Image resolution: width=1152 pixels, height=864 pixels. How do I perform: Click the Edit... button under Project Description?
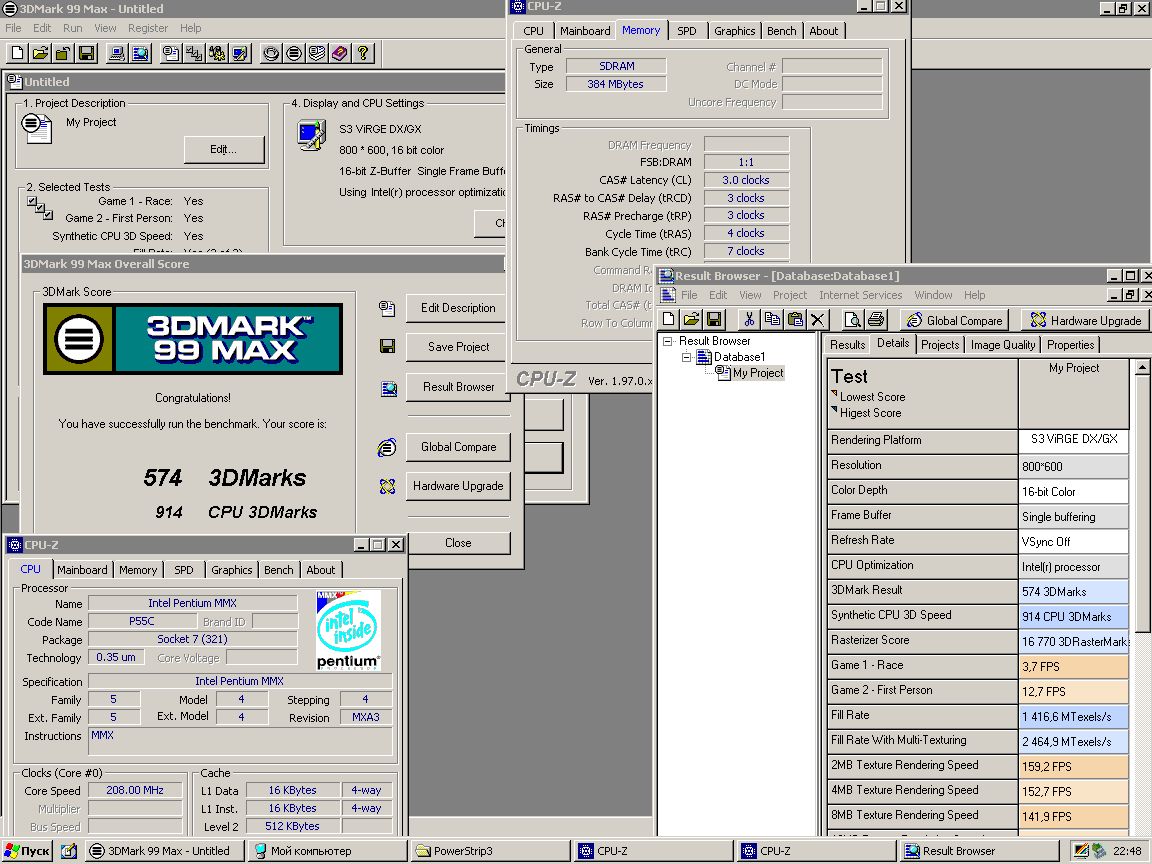[x=223, y=149]
